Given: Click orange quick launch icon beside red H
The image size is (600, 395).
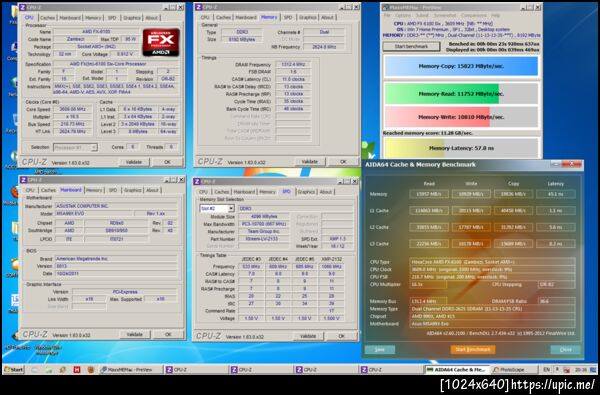Looking at the screenshot, I should tap(91, 370).
